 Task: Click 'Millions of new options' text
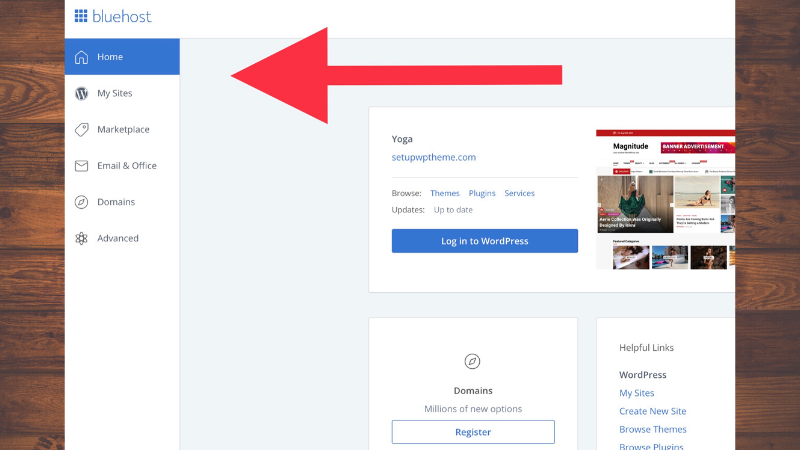[473, 409]
